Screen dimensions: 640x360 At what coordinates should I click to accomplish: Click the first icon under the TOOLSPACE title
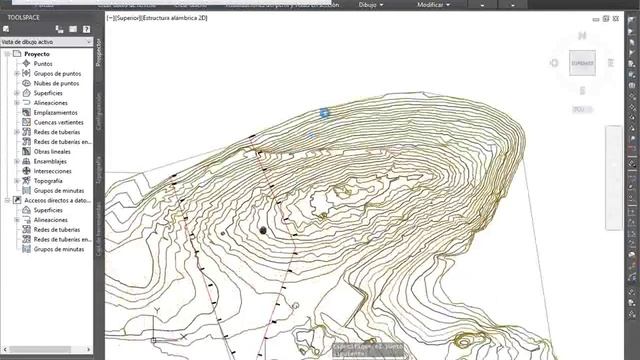pyautogui.click(x=6, y=29)
